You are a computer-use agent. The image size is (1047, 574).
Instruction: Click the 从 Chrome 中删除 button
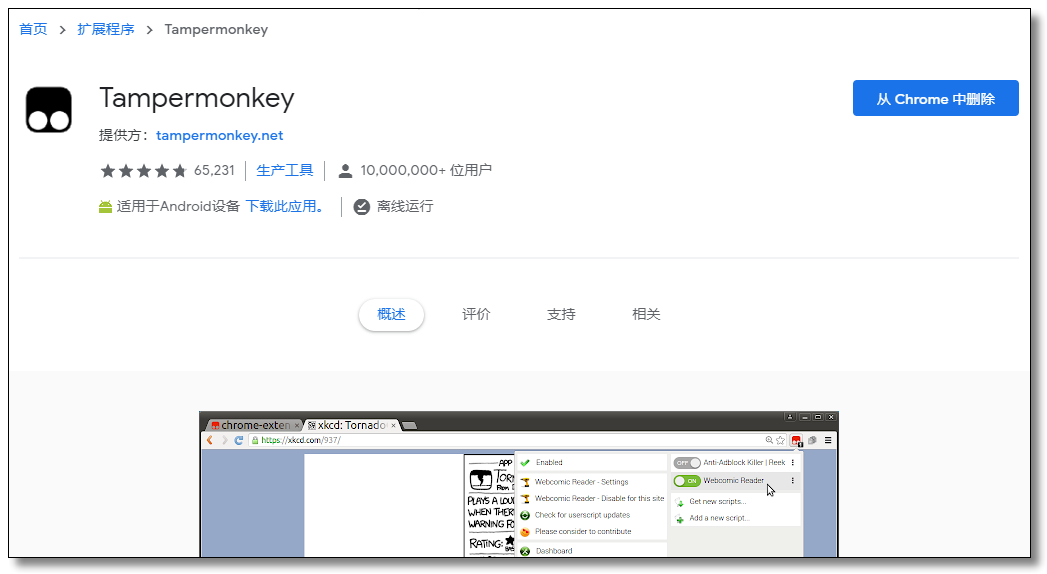point(935,98)
